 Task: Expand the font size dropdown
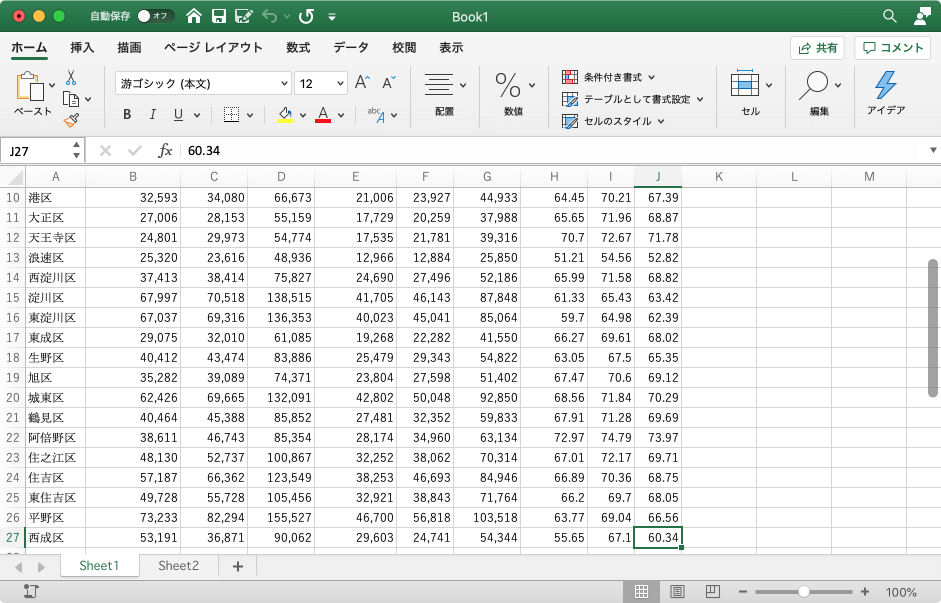[340, 84]
